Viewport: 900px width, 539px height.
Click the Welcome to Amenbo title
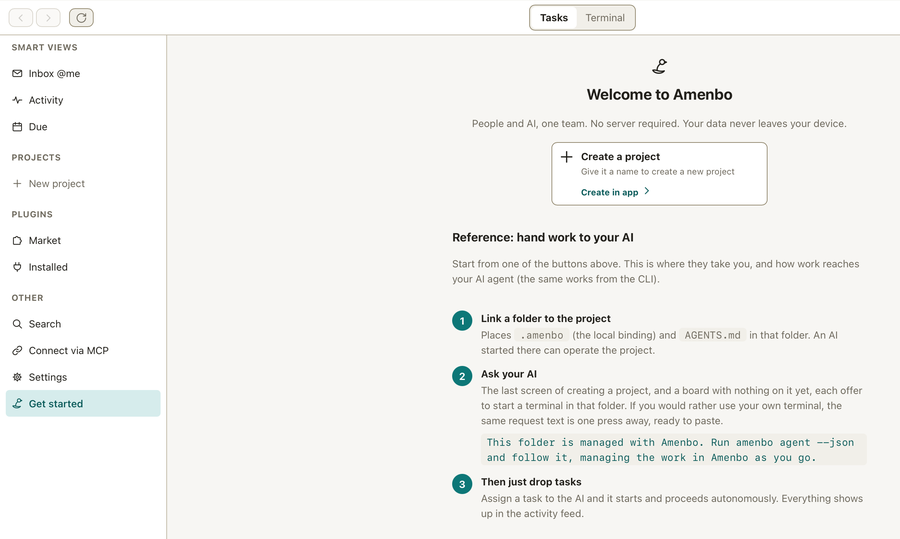tap(660, 95)
